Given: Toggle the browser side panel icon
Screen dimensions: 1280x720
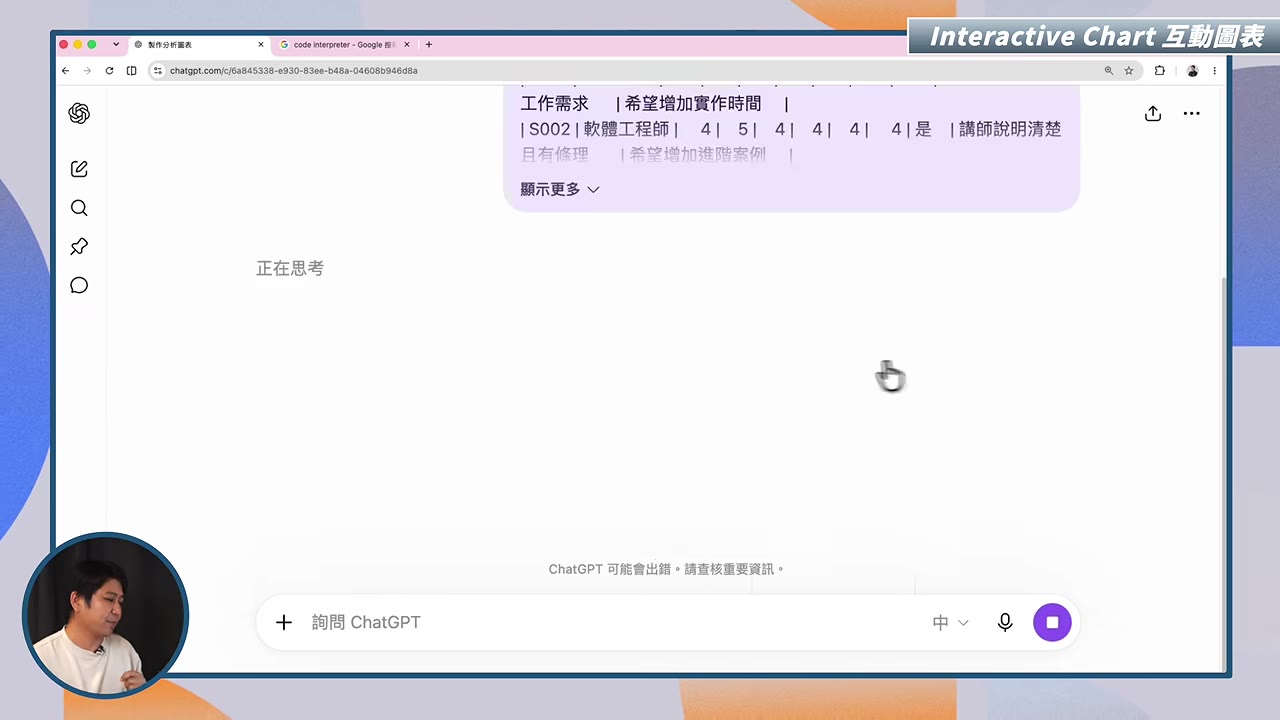Looking at the screenshot, I should pos(131,71).
